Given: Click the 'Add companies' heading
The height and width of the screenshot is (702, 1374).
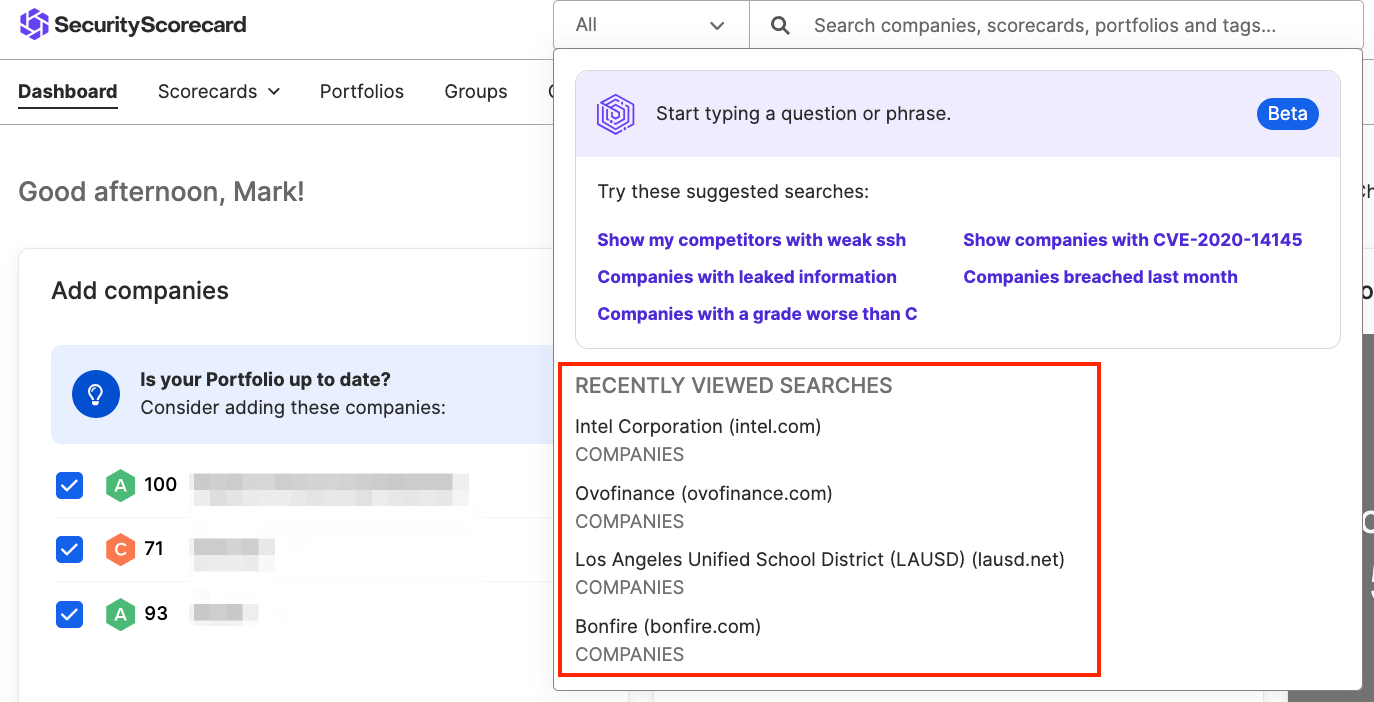Looking at the screenshot, I should tap(140, 291).
